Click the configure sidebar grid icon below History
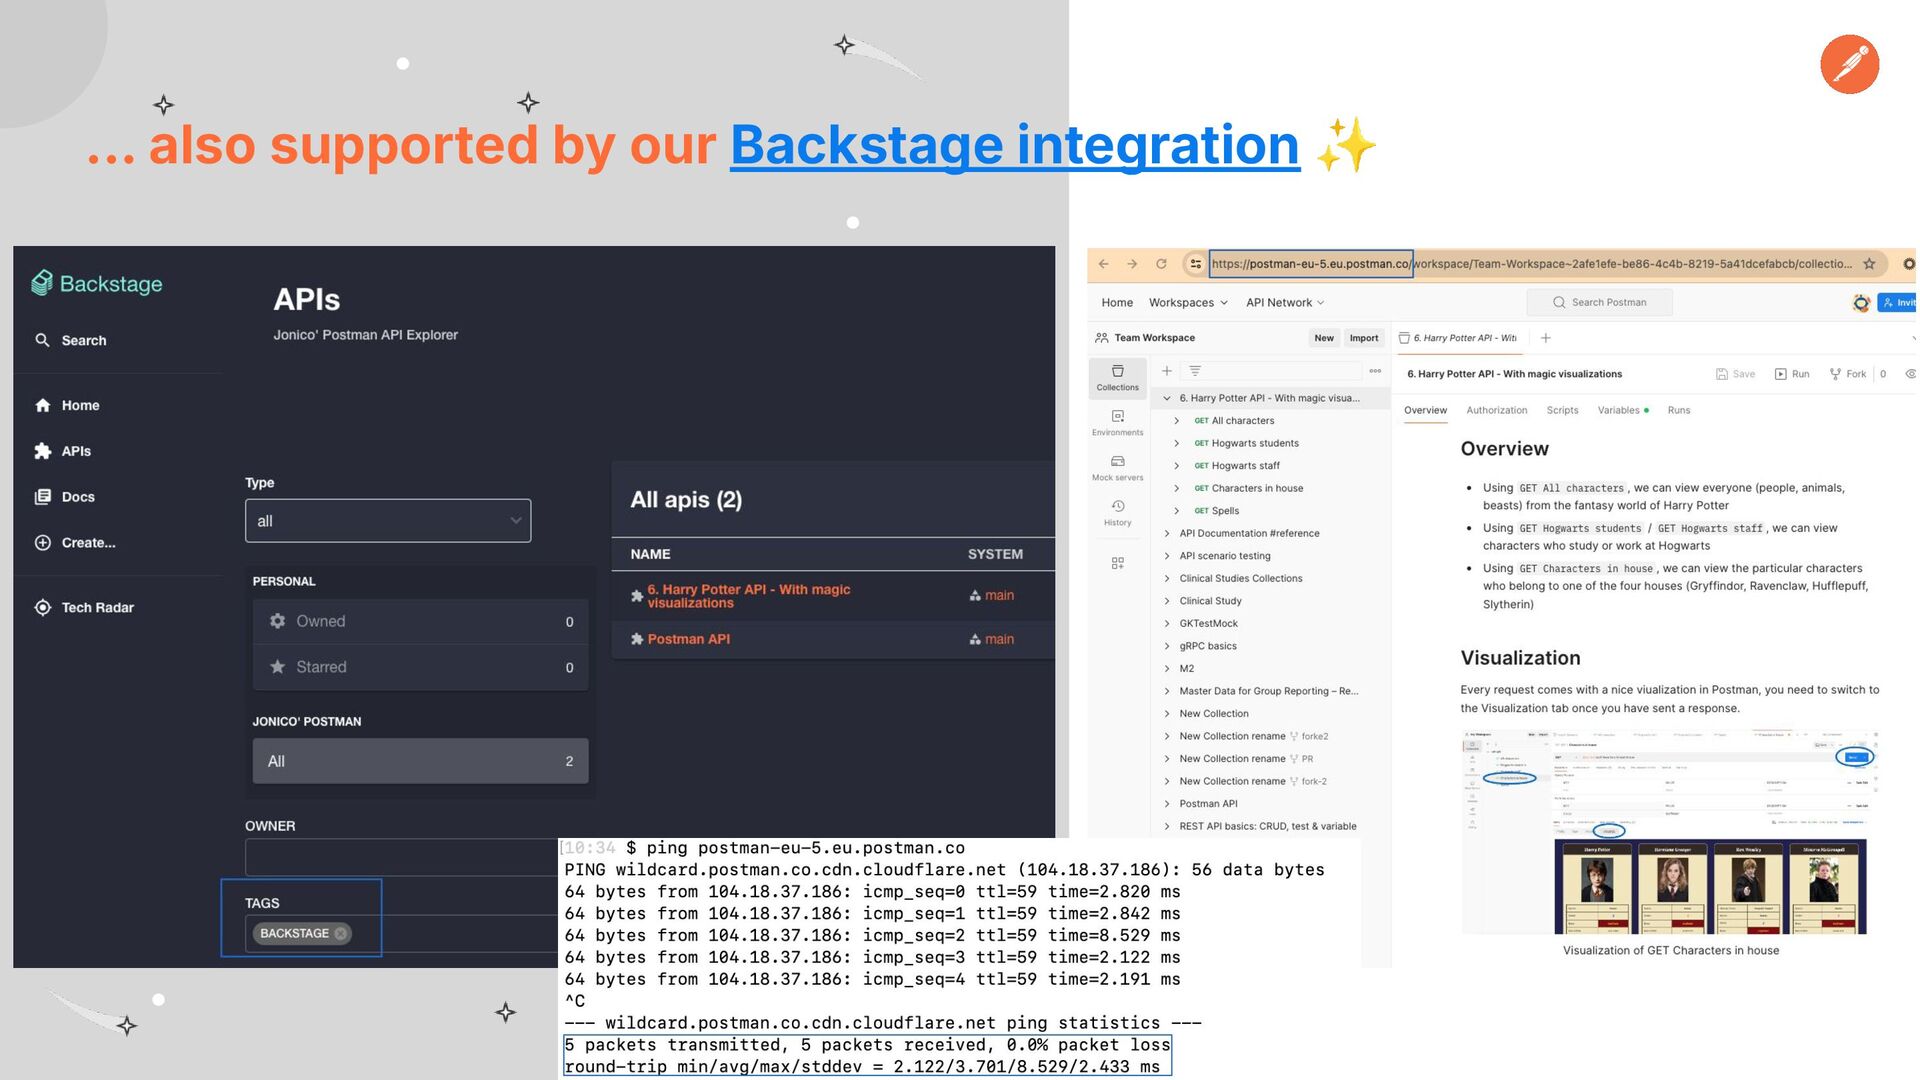This screenshot has height=1080, width=1920. [1117, 563]
